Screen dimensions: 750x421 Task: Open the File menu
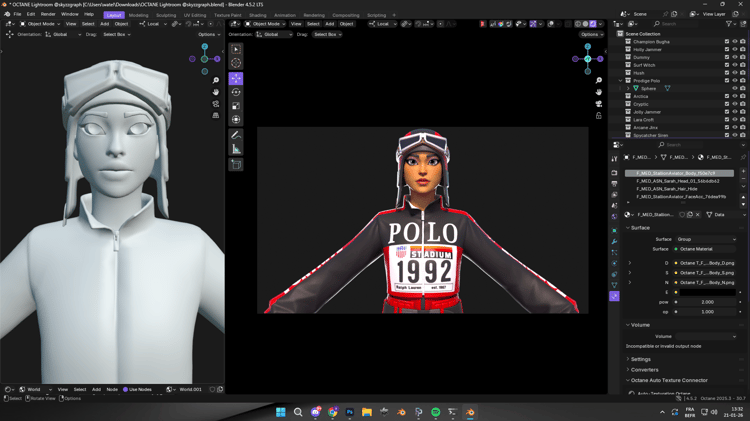point(17,14)
